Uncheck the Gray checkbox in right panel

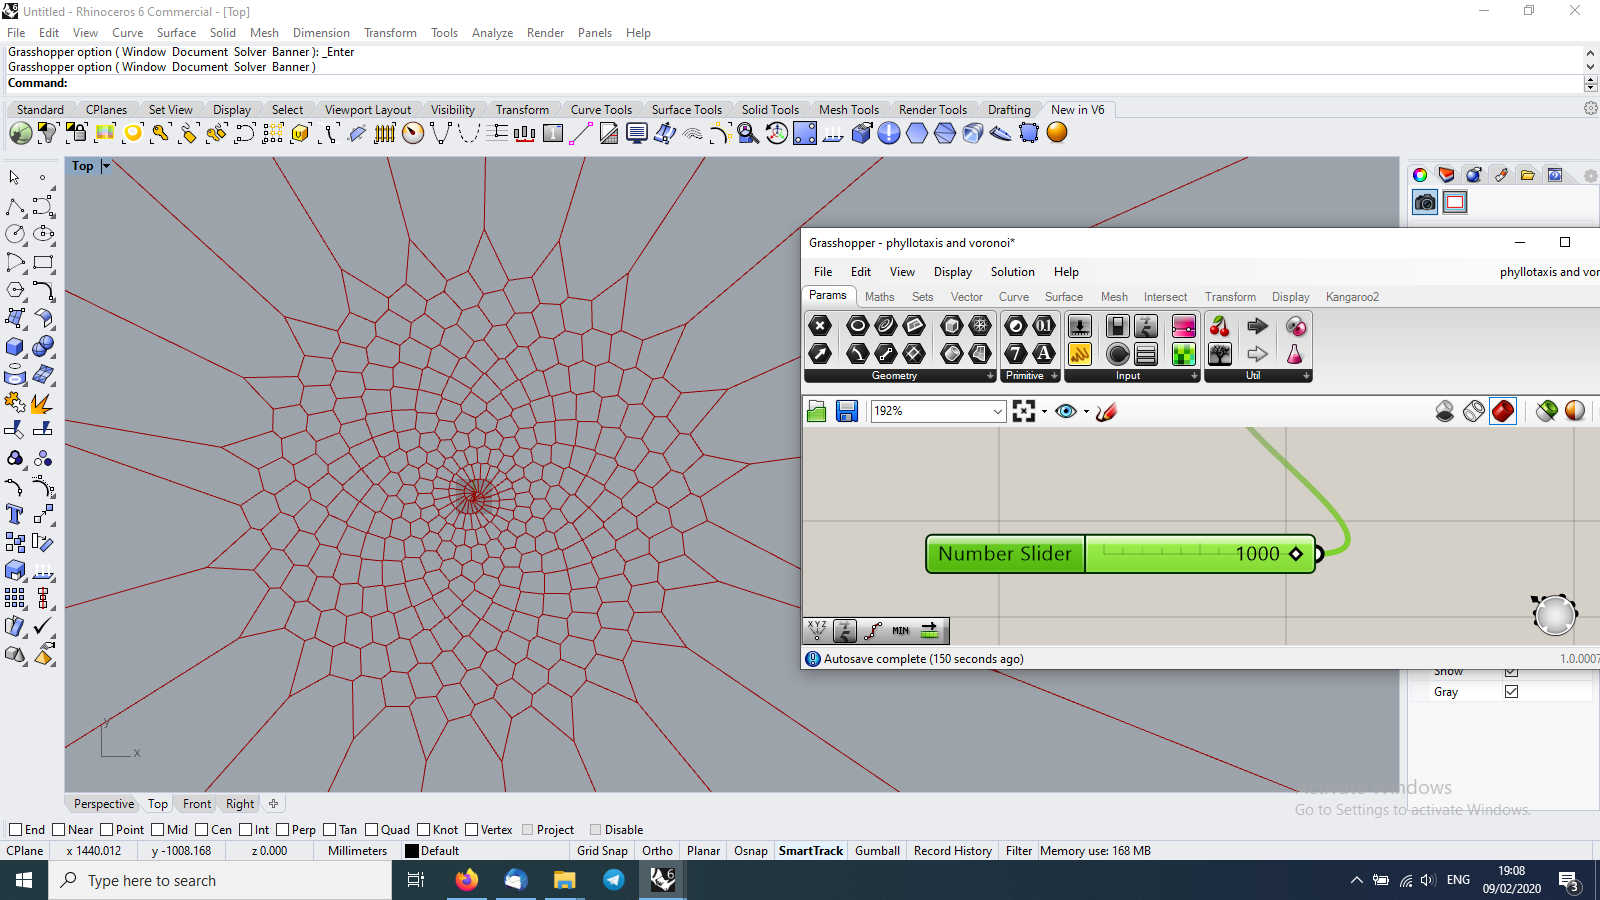coord(1511,691)
